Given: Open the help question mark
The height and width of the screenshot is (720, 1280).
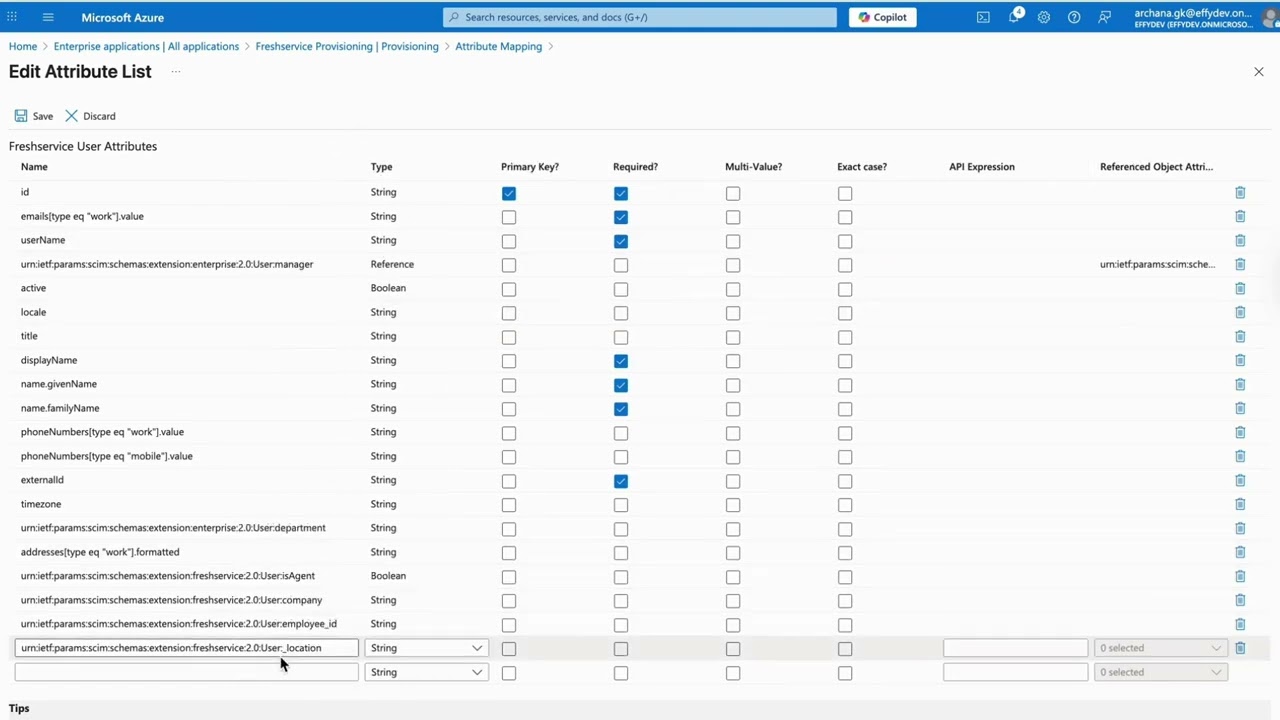Looking at the screenshot, I should 1074,17.
